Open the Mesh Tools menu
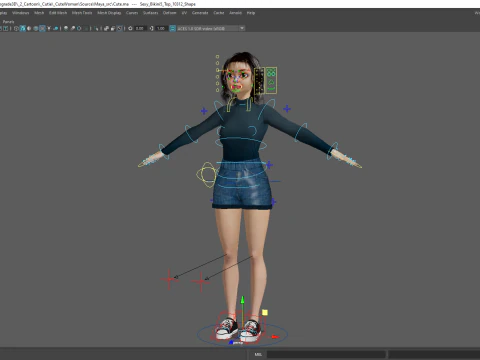 coord(82,13)
